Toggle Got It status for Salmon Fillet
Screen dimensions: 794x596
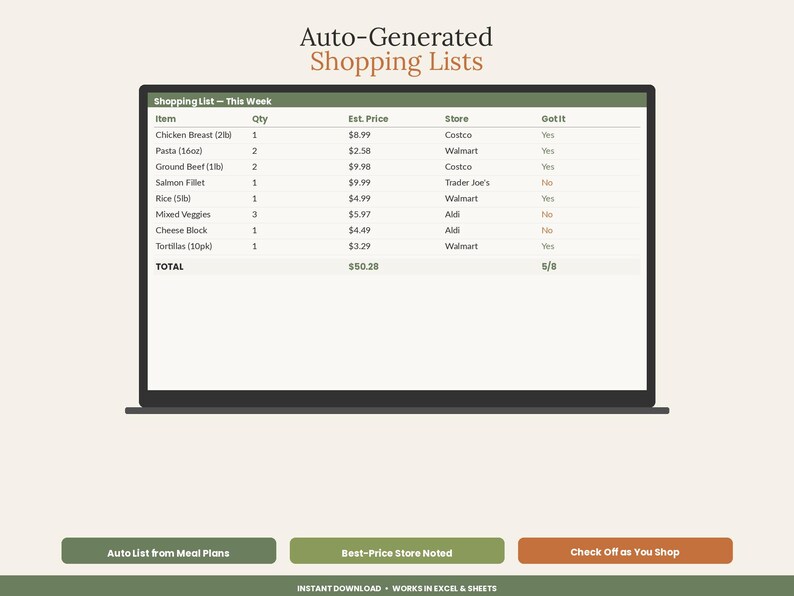(x=547, y=183)
